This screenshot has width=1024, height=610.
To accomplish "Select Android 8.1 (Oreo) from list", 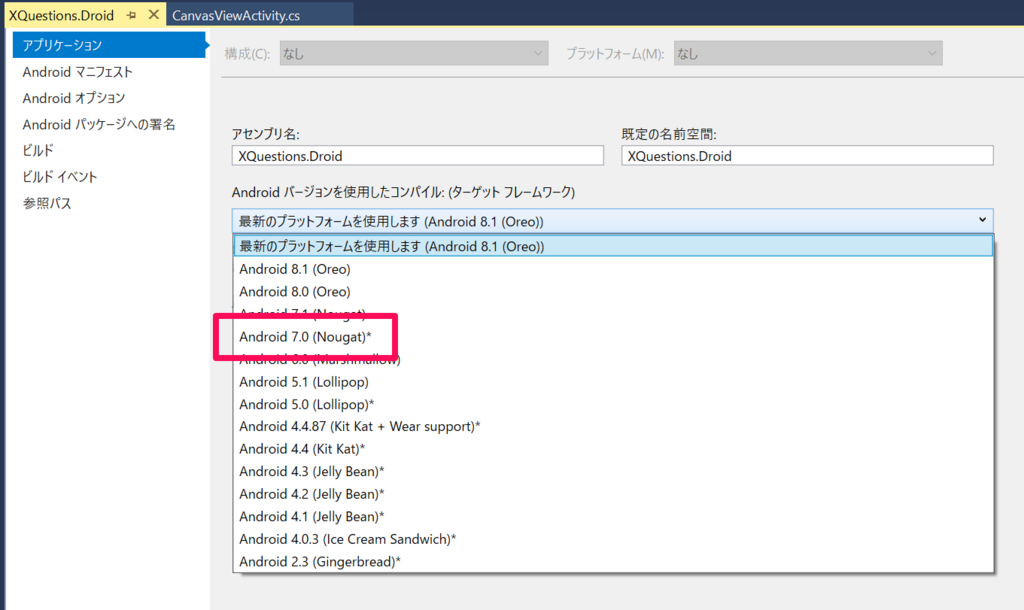I will pyautogui.click(x=613, y=269).
